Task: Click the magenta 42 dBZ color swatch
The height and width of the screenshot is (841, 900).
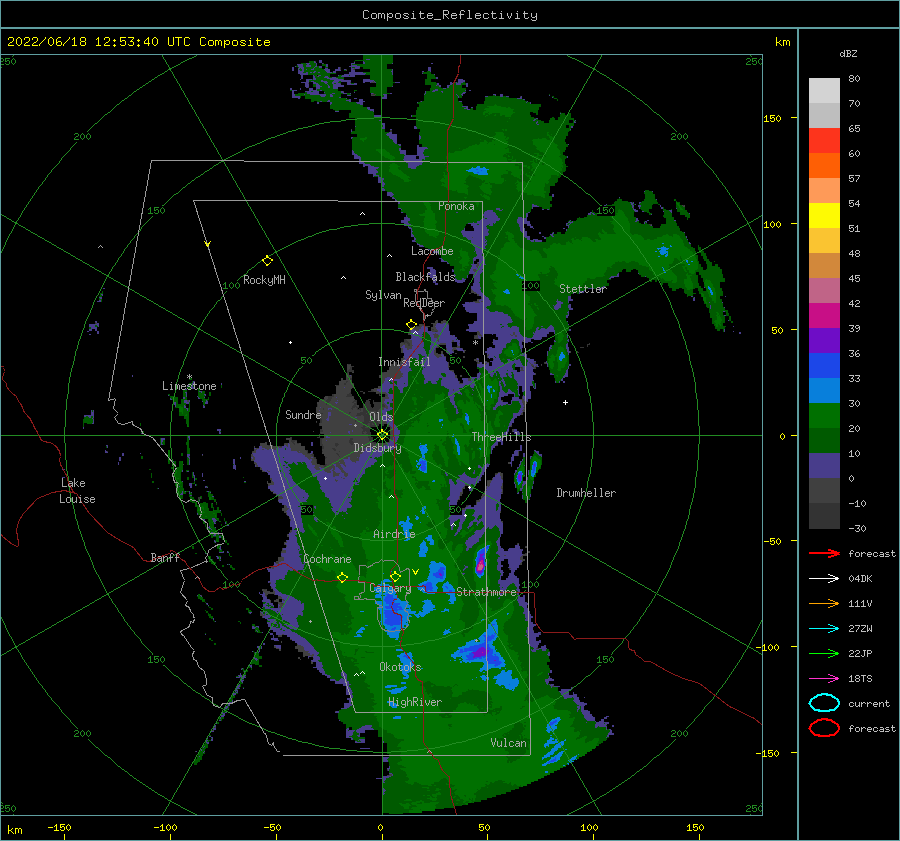Action: pos(824,316)
